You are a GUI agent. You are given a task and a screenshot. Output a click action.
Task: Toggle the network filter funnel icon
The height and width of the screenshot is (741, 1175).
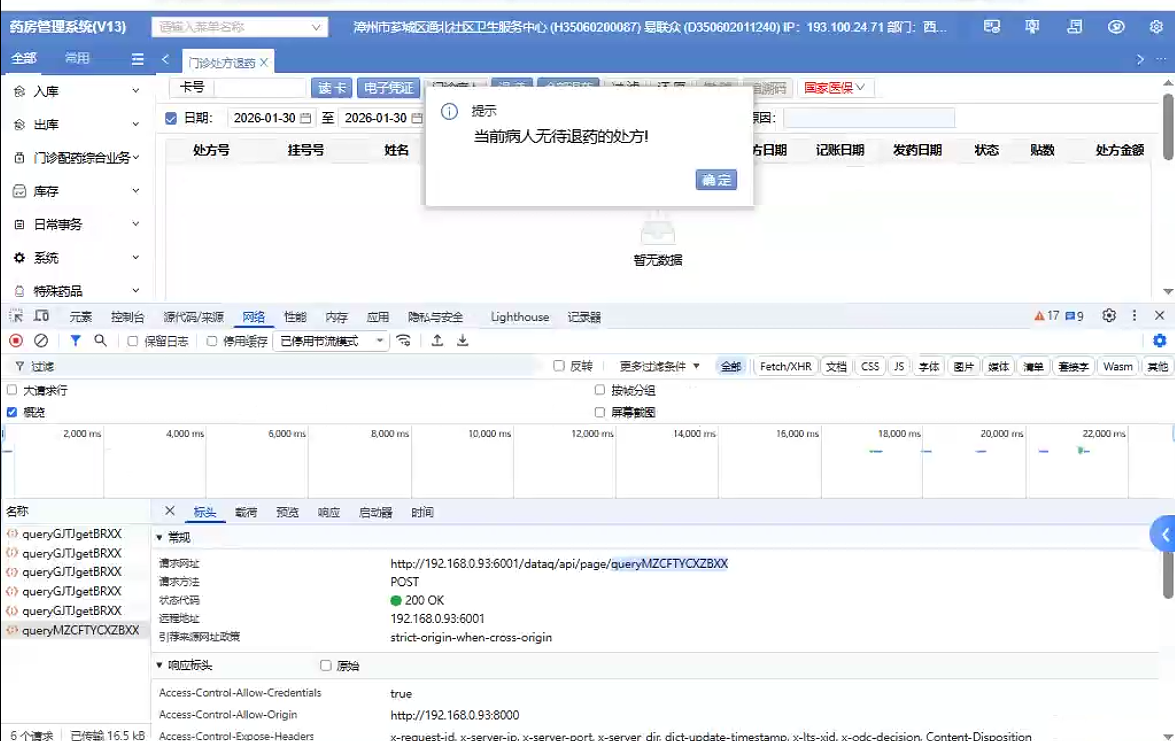(x=76, y=341)
